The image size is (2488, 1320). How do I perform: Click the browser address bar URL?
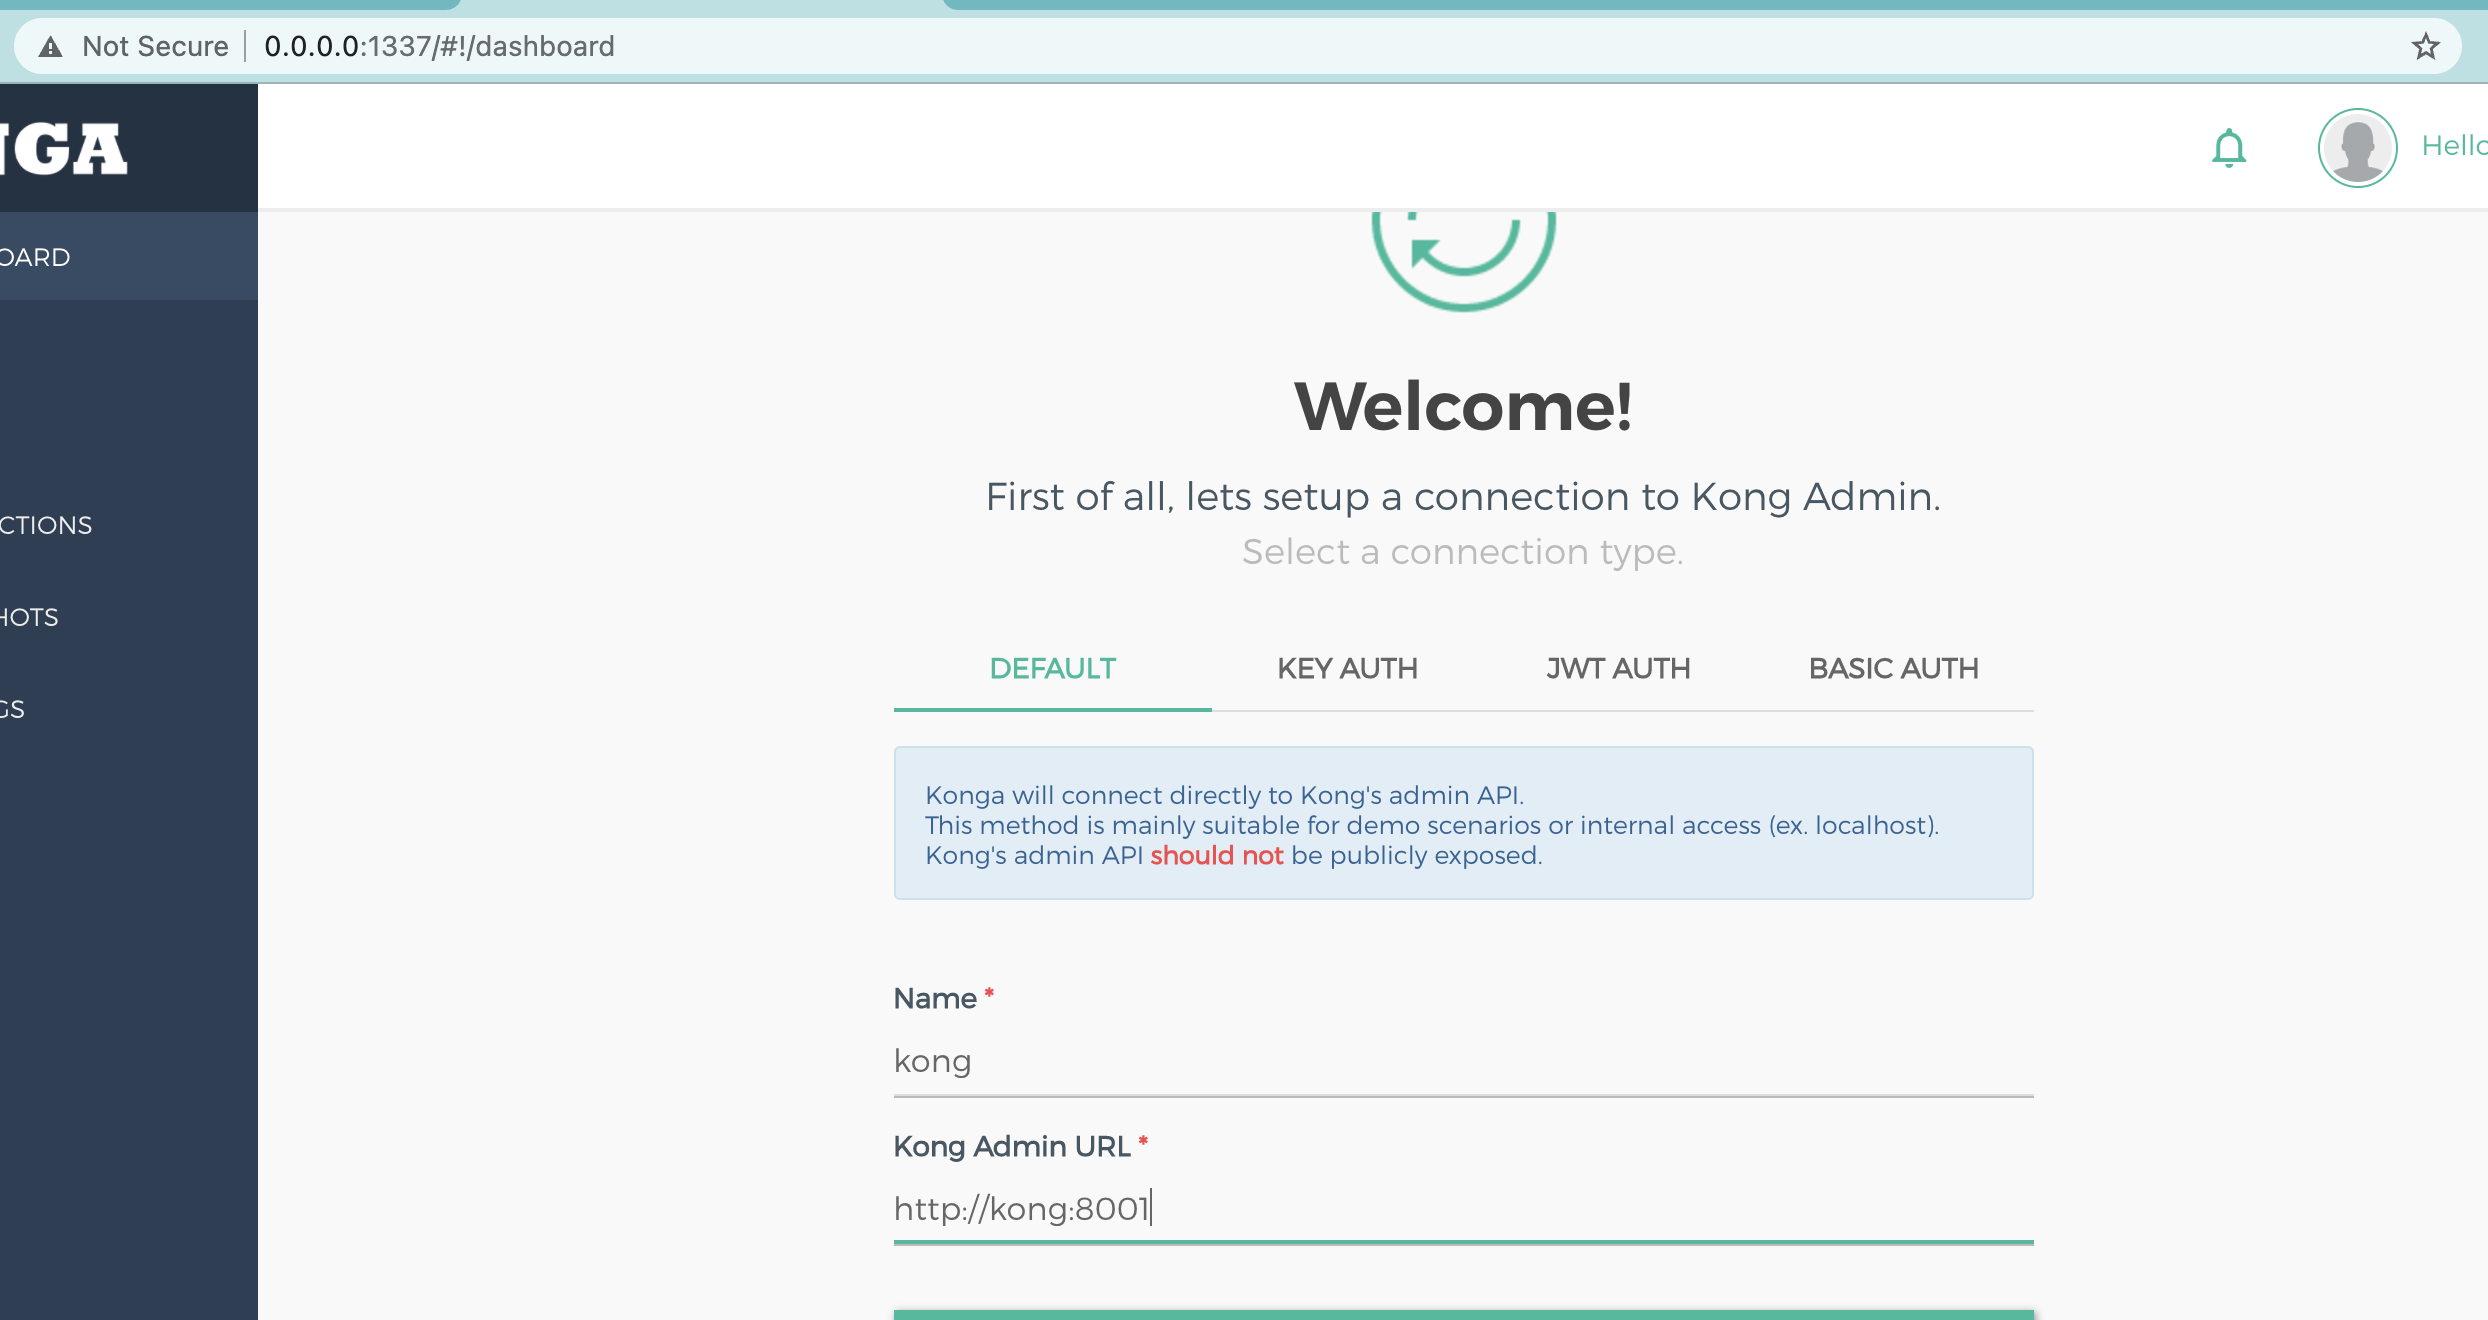[x=439, y=46]
